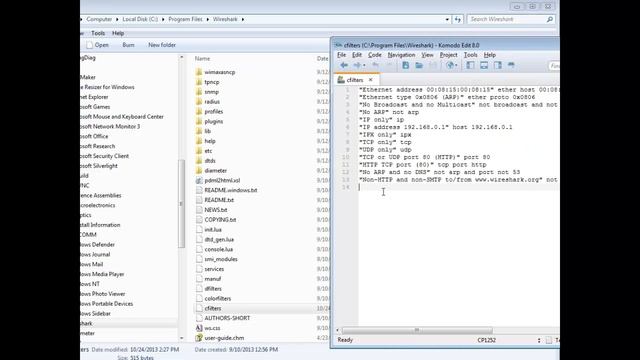Screen dimensions: 640x360
Task: Open Komodo's Code menu
Action: click(375, 55)
